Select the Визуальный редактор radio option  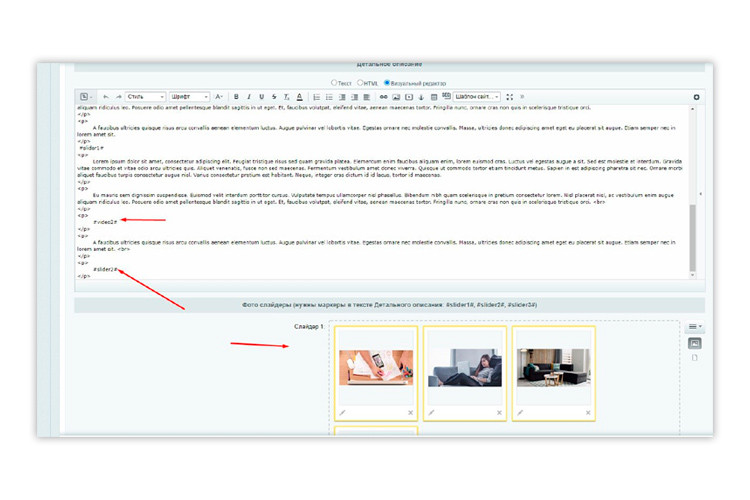(387, 83)
